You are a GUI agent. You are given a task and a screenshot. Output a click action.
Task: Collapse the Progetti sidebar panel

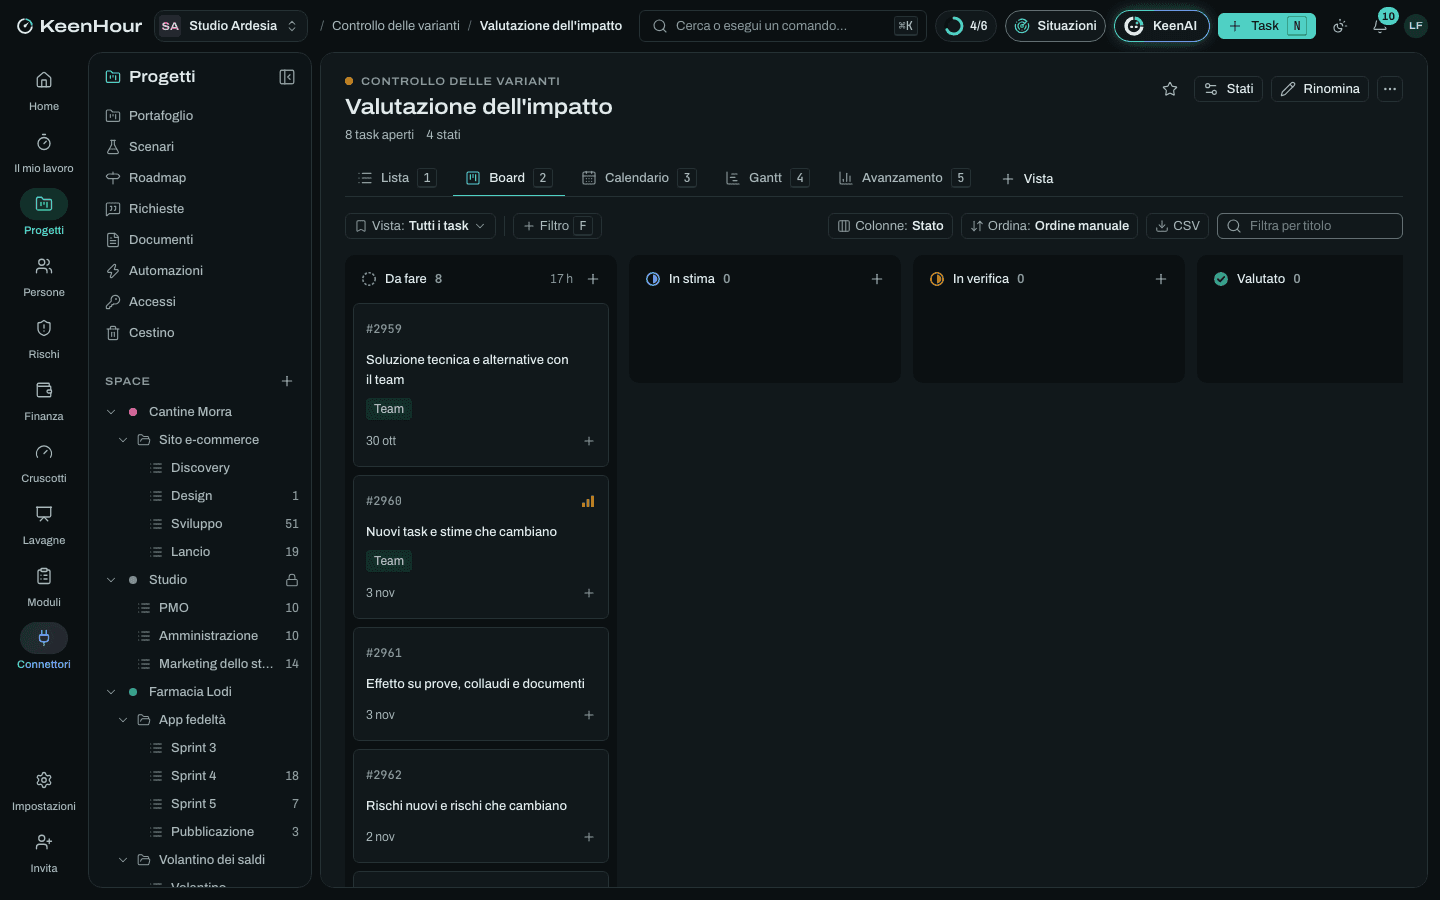(x=287, y=77)
